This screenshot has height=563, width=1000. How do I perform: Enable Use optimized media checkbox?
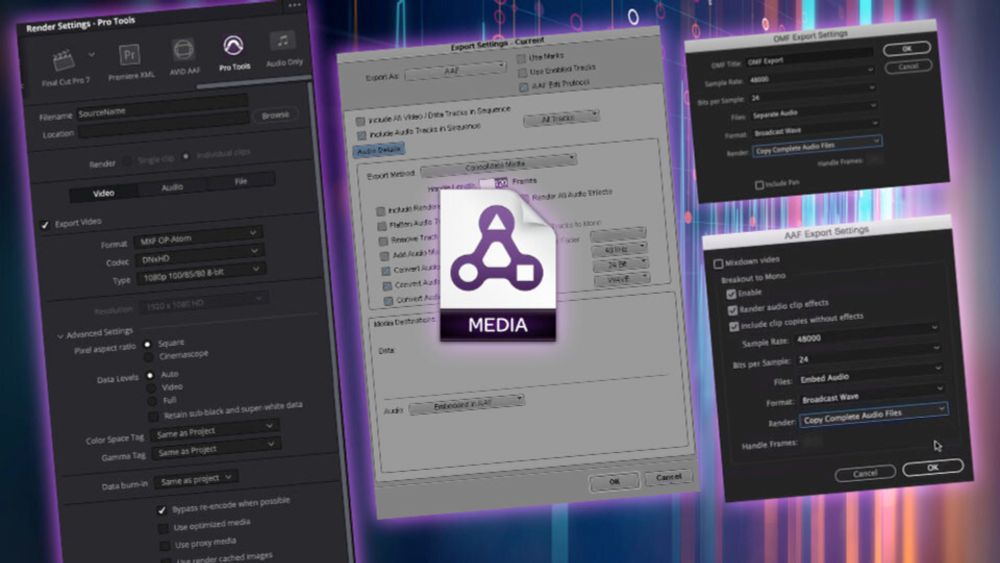163,528
